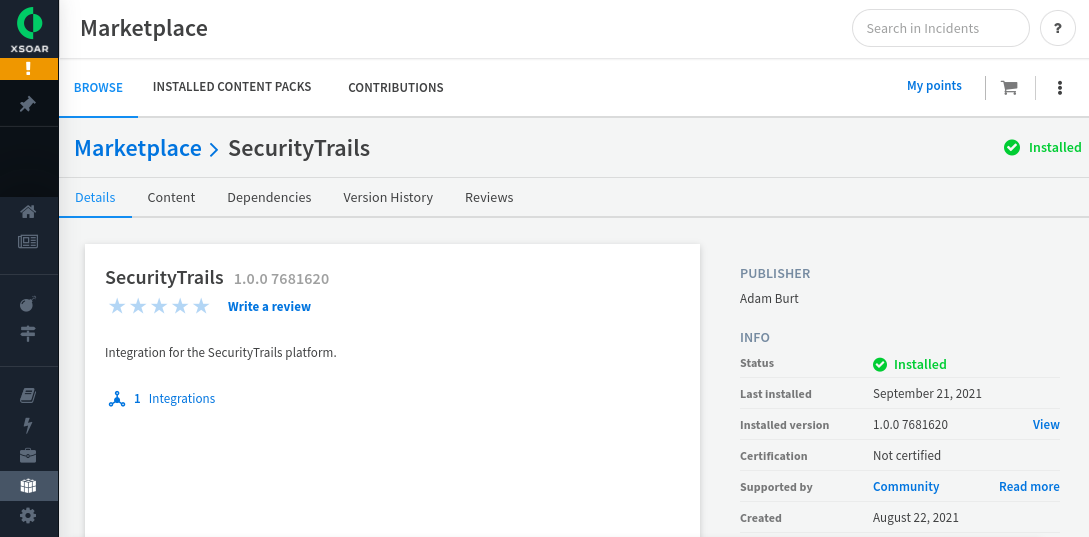Click the INFO section heading
Screen dimensions: 1089x537
coord(755,338)
